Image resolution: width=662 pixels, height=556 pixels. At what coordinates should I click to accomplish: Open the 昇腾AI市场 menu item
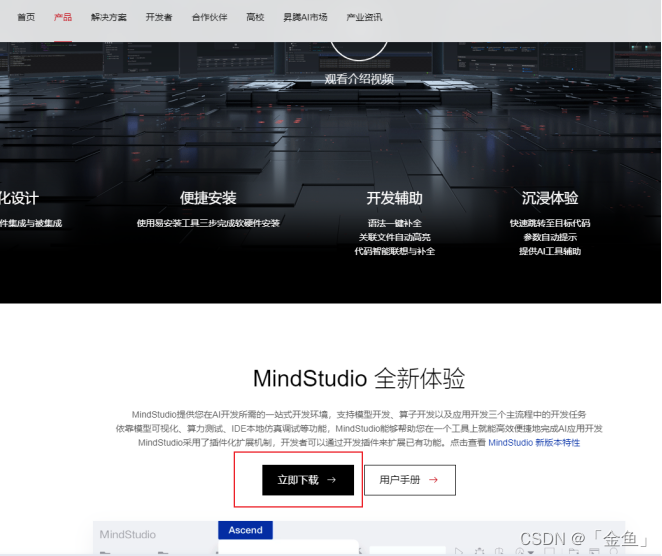(x=305, y=17)
